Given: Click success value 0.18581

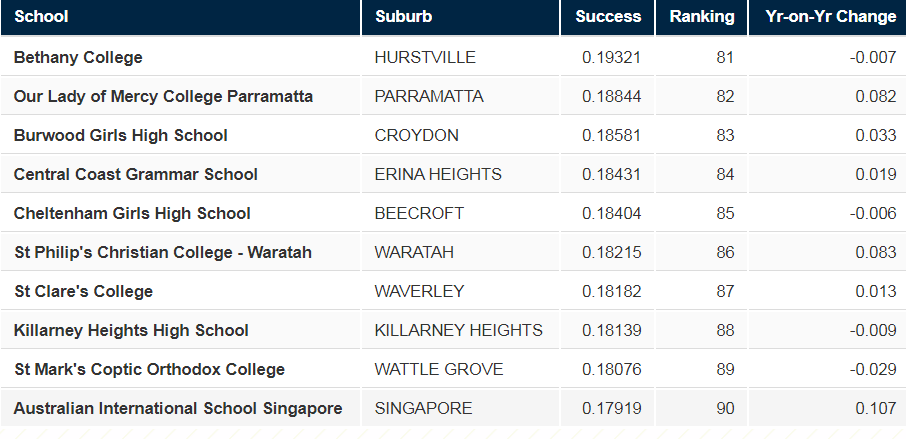Looking at the screenshot, I should click(x=611, y=135).
